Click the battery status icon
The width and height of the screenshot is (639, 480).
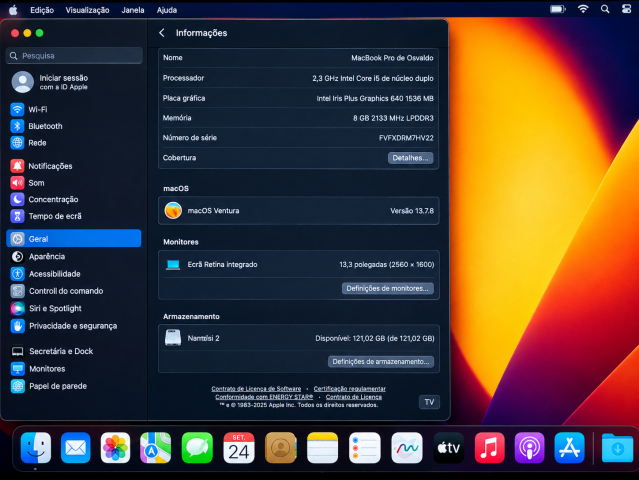(x=558, y=9)
